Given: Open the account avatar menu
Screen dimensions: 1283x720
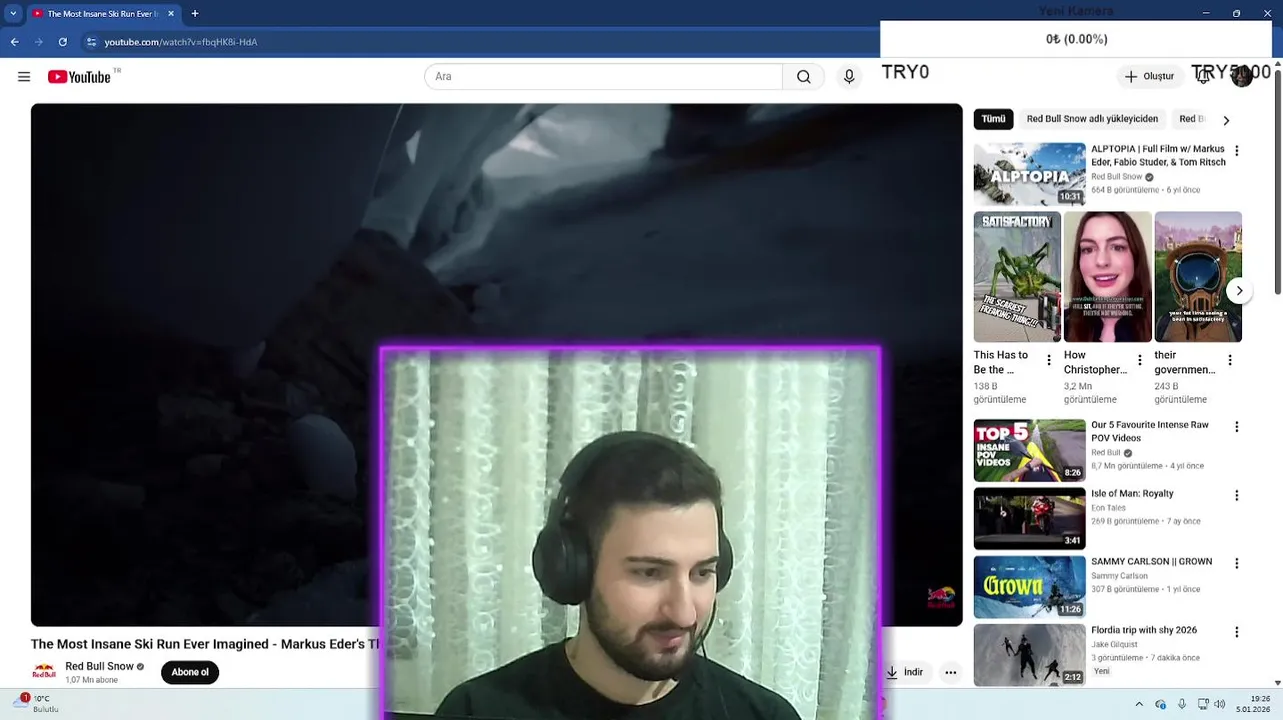Looking at the screenshot, I should [1241, 77].
